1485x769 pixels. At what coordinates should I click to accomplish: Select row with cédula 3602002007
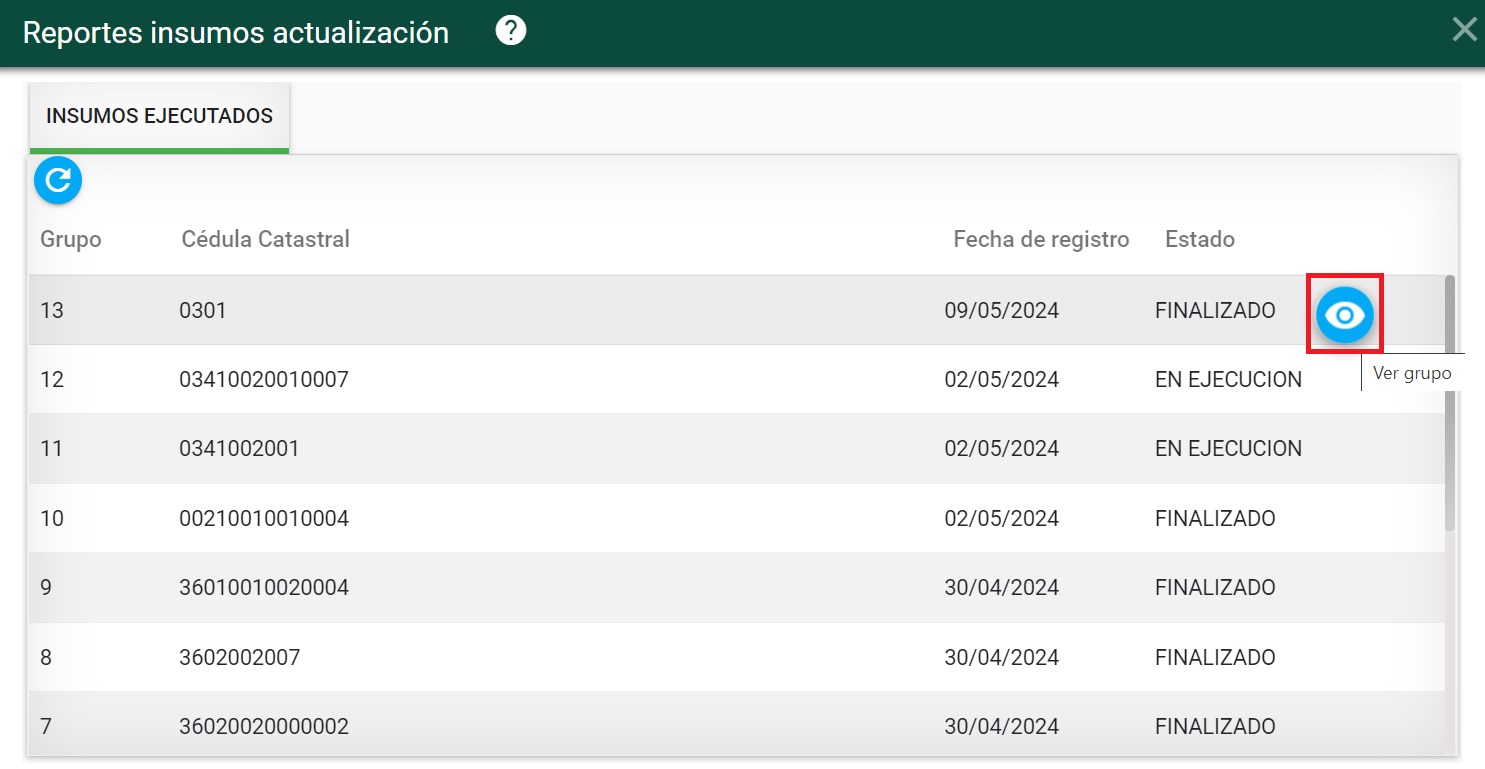coord(239,657)
